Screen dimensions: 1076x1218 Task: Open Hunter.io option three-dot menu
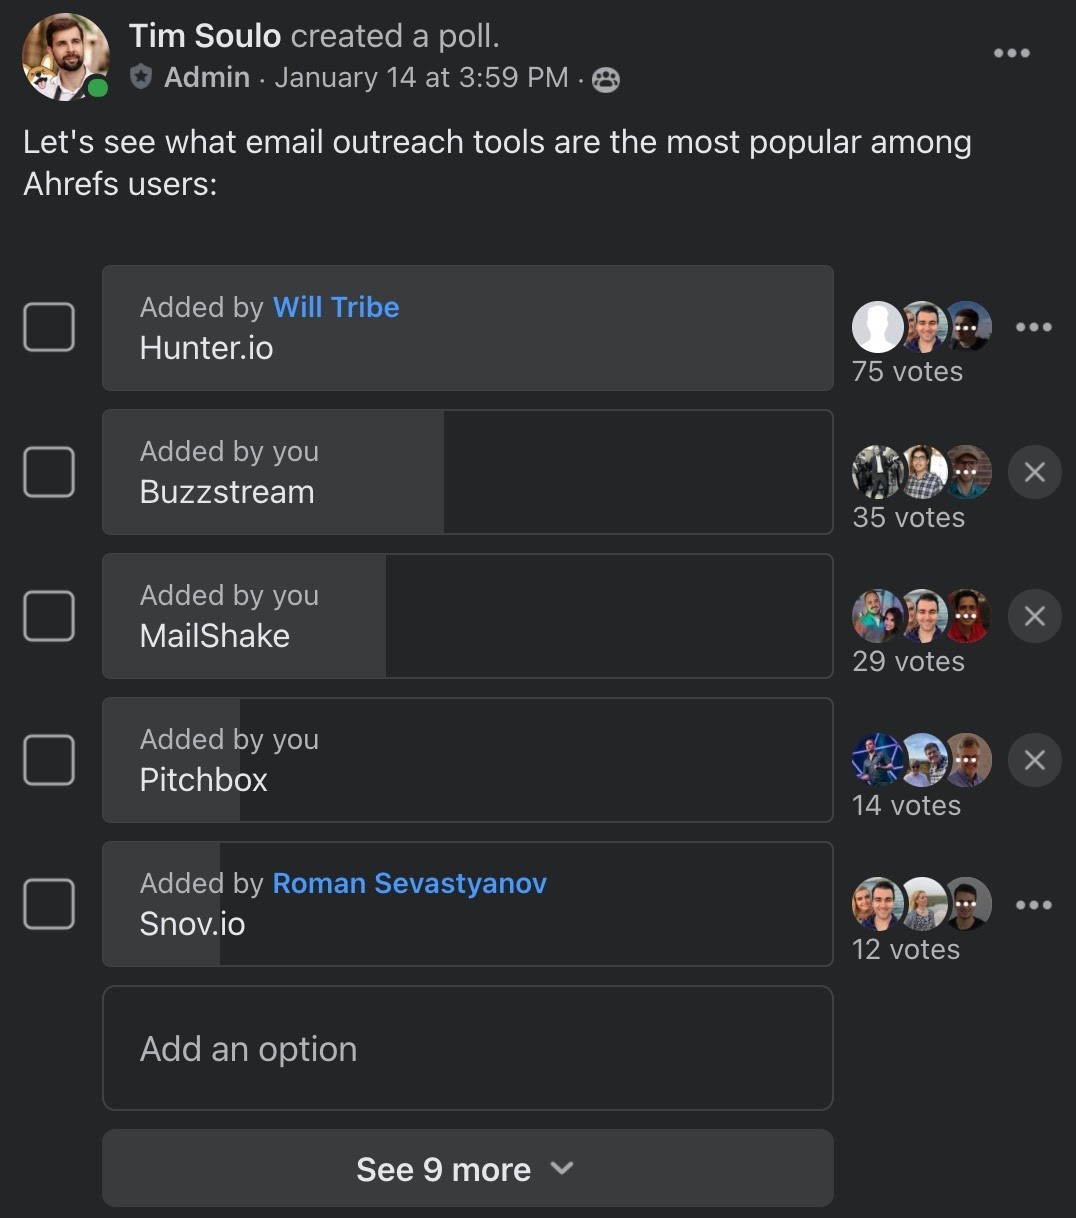(1033, 327)
